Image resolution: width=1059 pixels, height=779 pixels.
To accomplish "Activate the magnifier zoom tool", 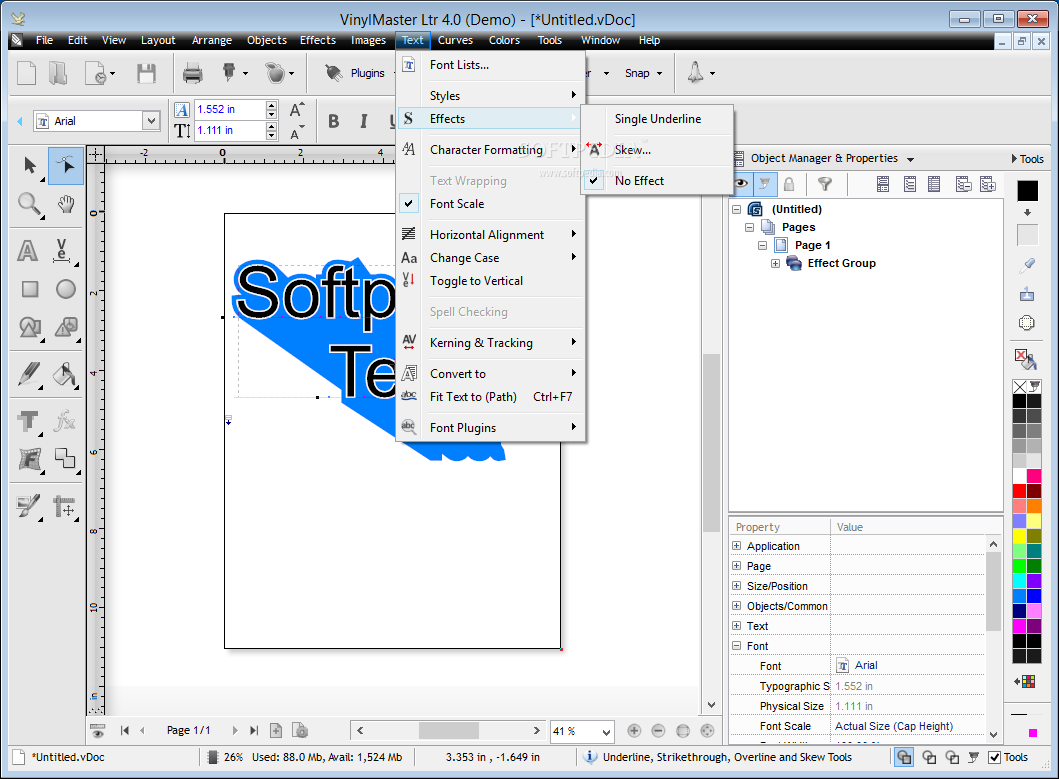I will pos(30,204).
